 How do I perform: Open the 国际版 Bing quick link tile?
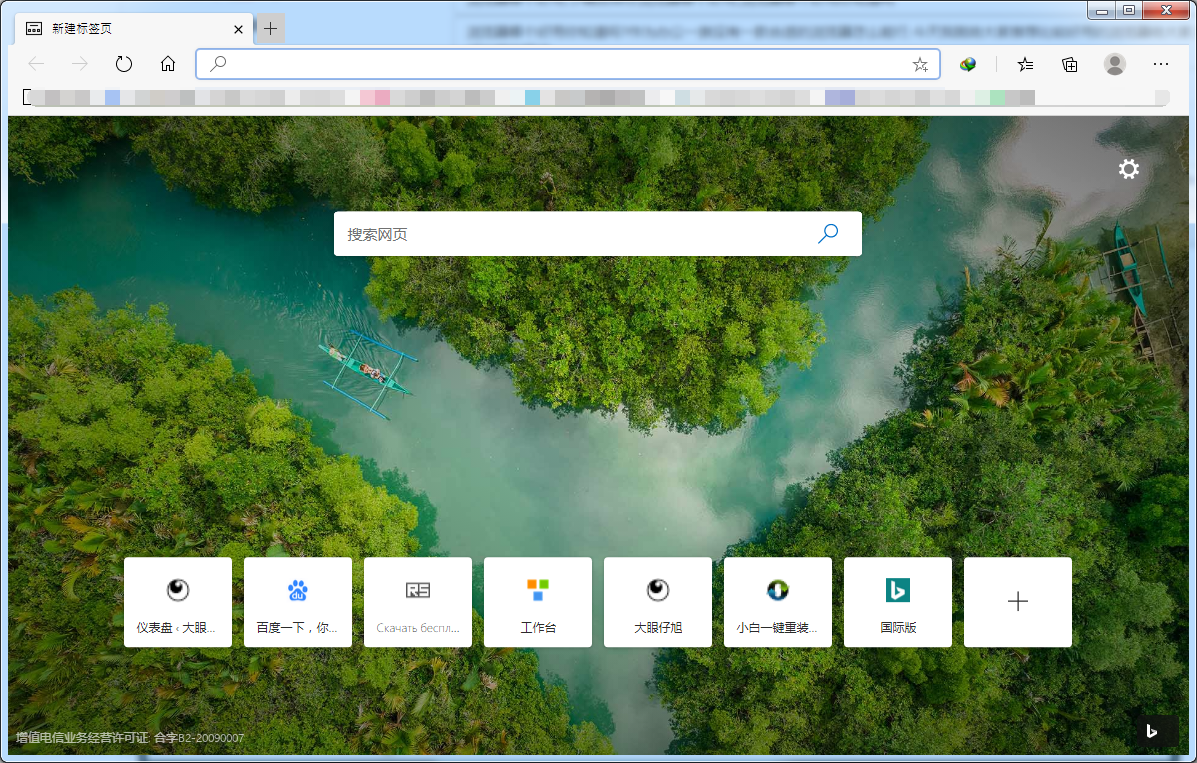tap(897, 602)
